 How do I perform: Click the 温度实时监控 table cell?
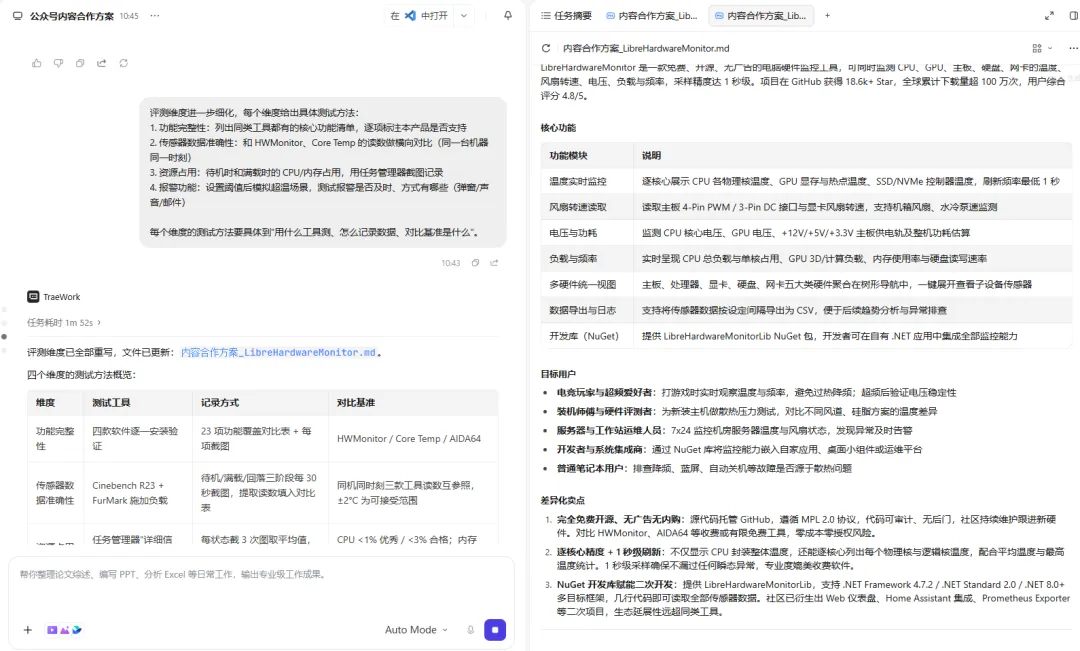point(587,181)
